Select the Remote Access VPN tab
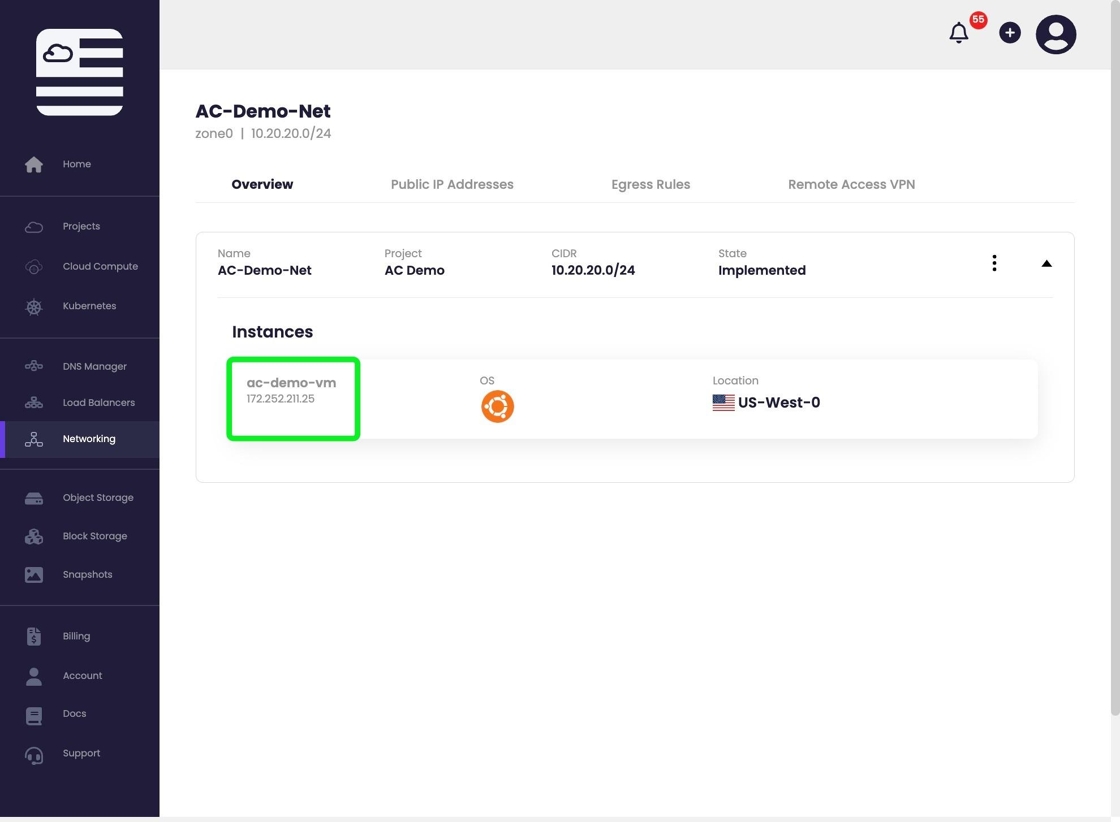The width and height of the screenshot is (1120, 822). click(x=851, y=184)
